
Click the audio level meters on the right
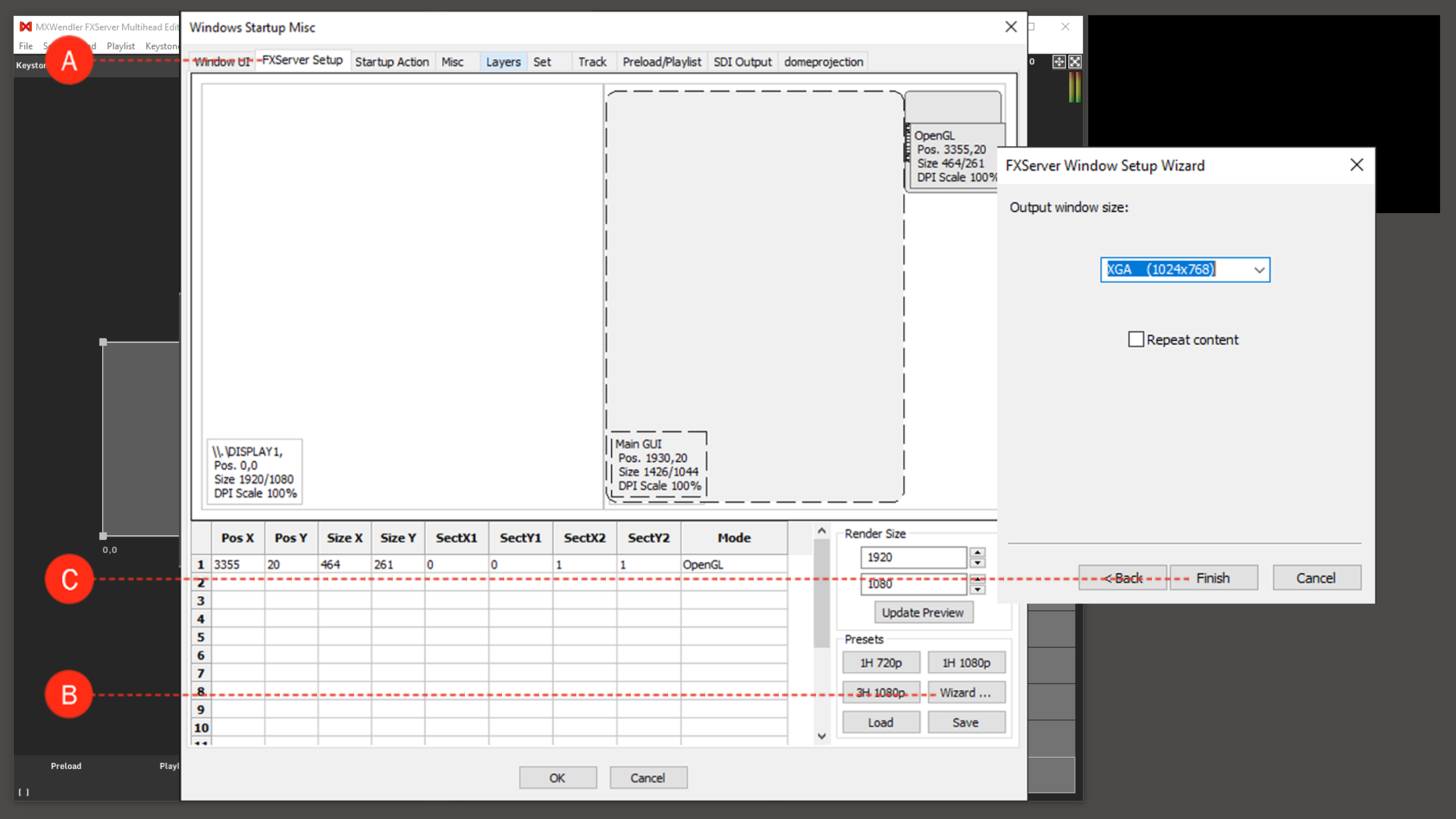1073,87
